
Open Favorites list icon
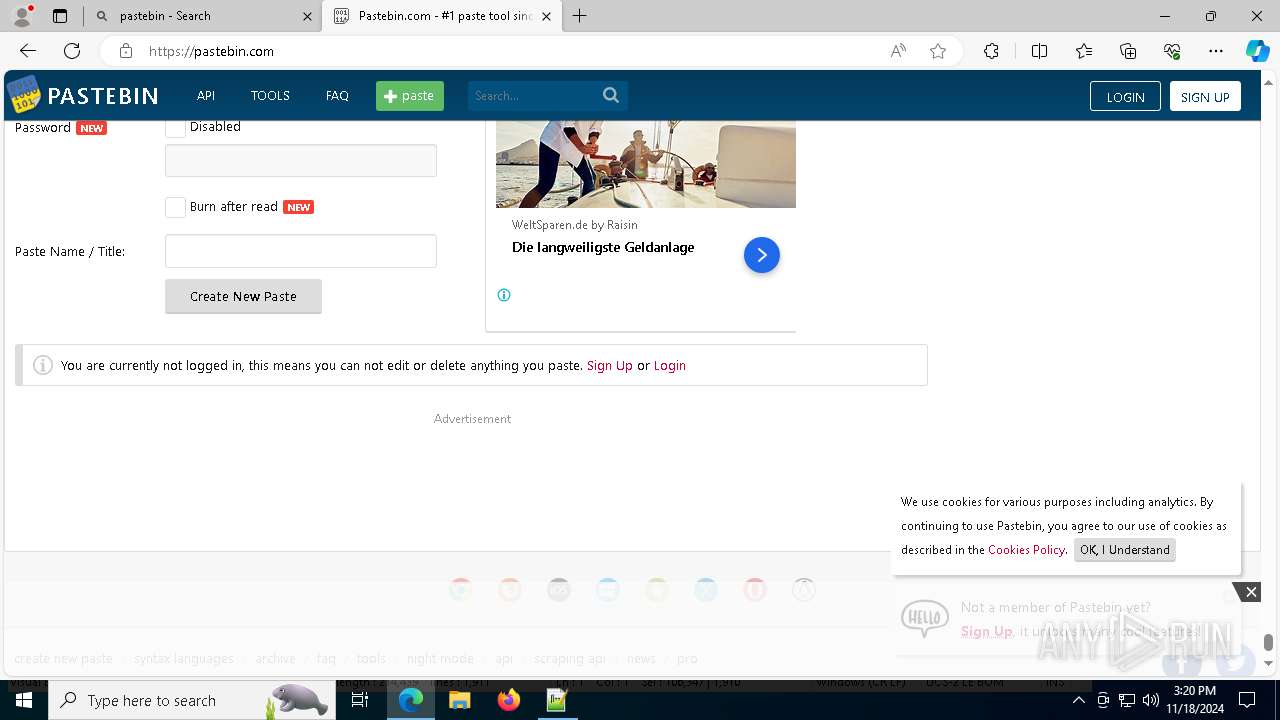point(1084,51)
